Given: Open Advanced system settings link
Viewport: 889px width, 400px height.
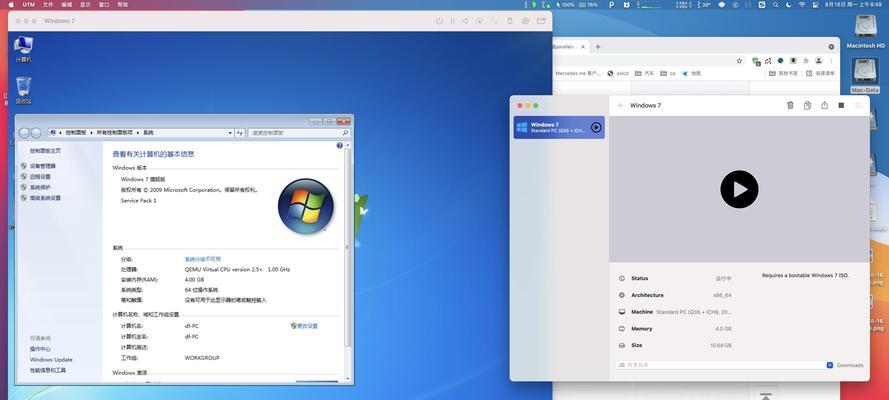Looking at the screenshot, I should coord(45,198).
